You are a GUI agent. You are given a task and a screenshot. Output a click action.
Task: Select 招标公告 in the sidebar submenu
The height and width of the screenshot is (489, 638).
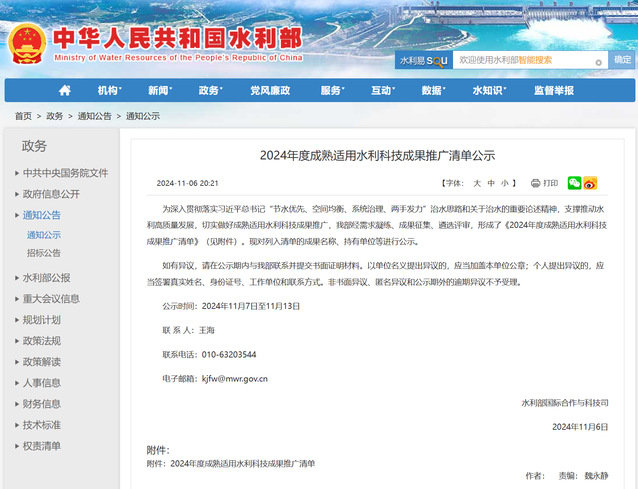coord(43,253)
